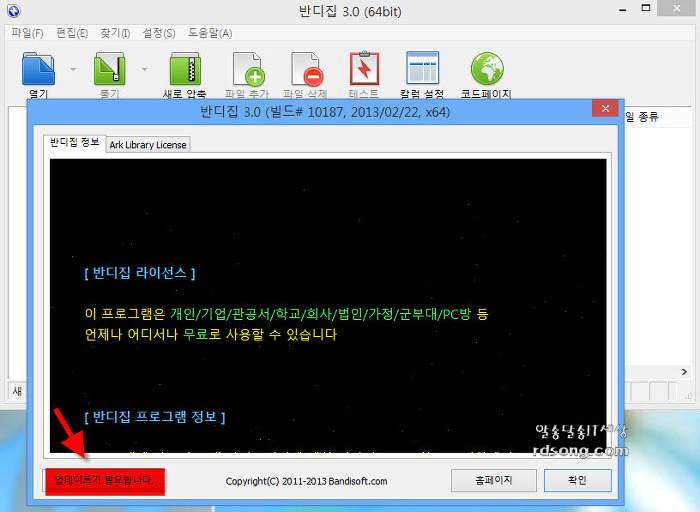
Task: Click the 풀기 (Extract) toolbar icon
Action: (109, 69)
